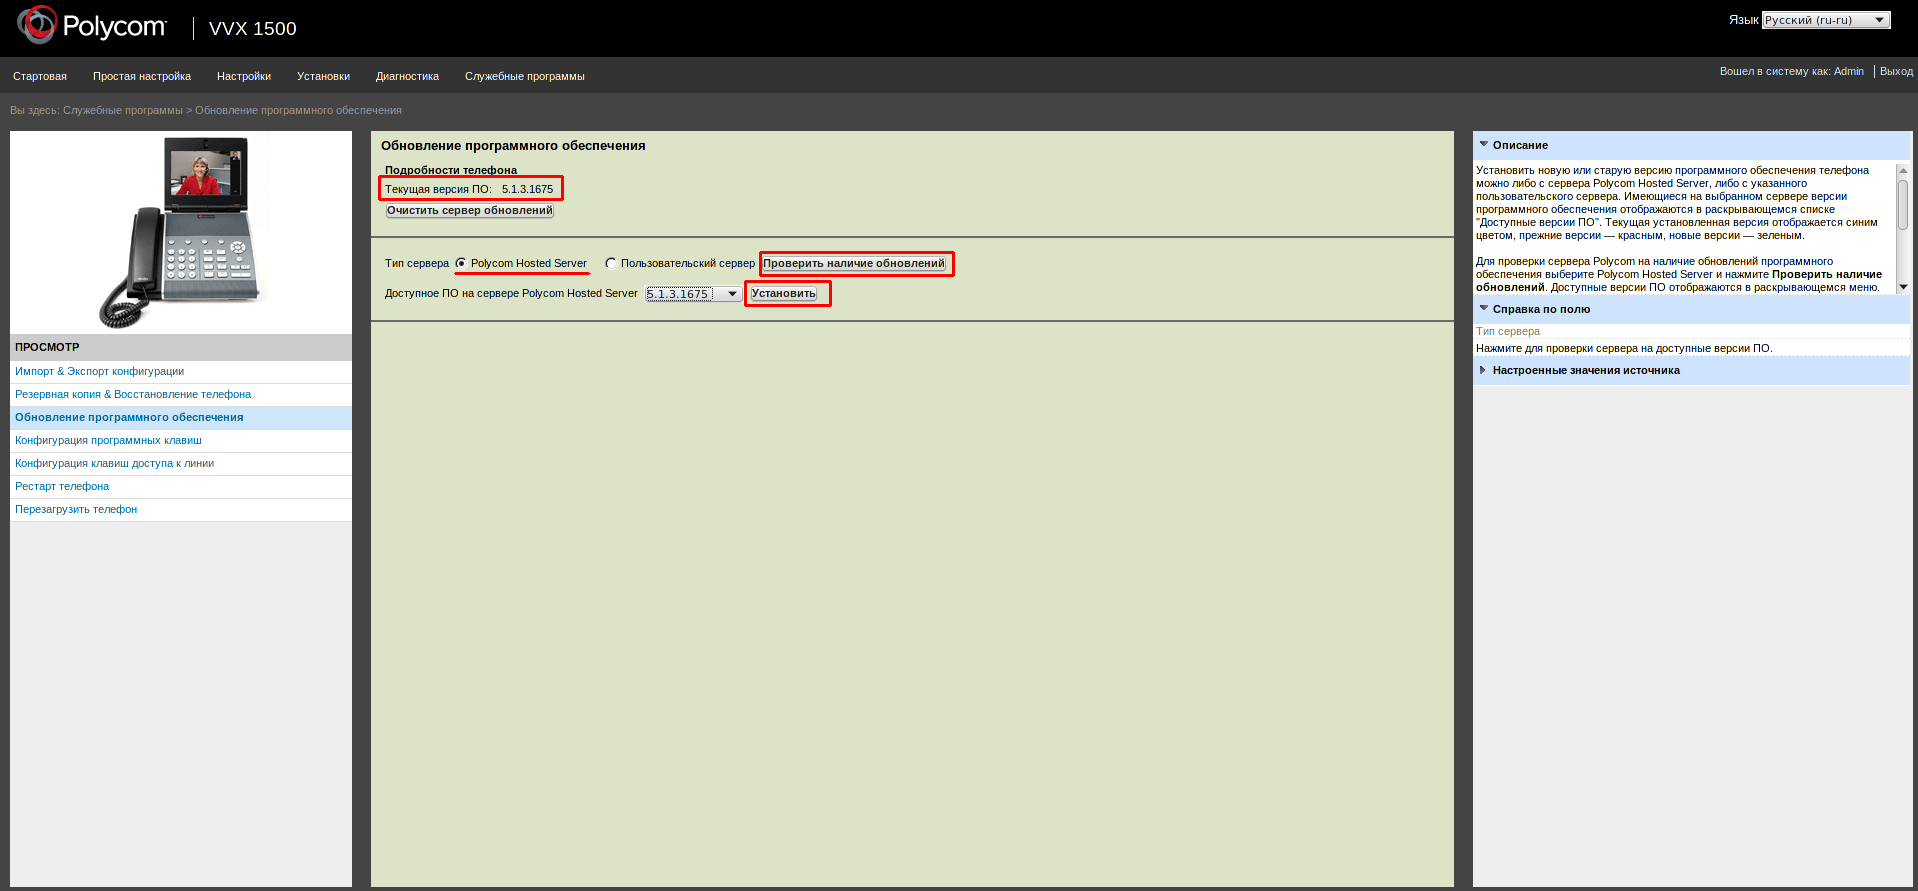Click the Текущая версия ПО 5.1.3.1675 text
The height and width of the screenshot is (891, 1918).
pos(469,189)
